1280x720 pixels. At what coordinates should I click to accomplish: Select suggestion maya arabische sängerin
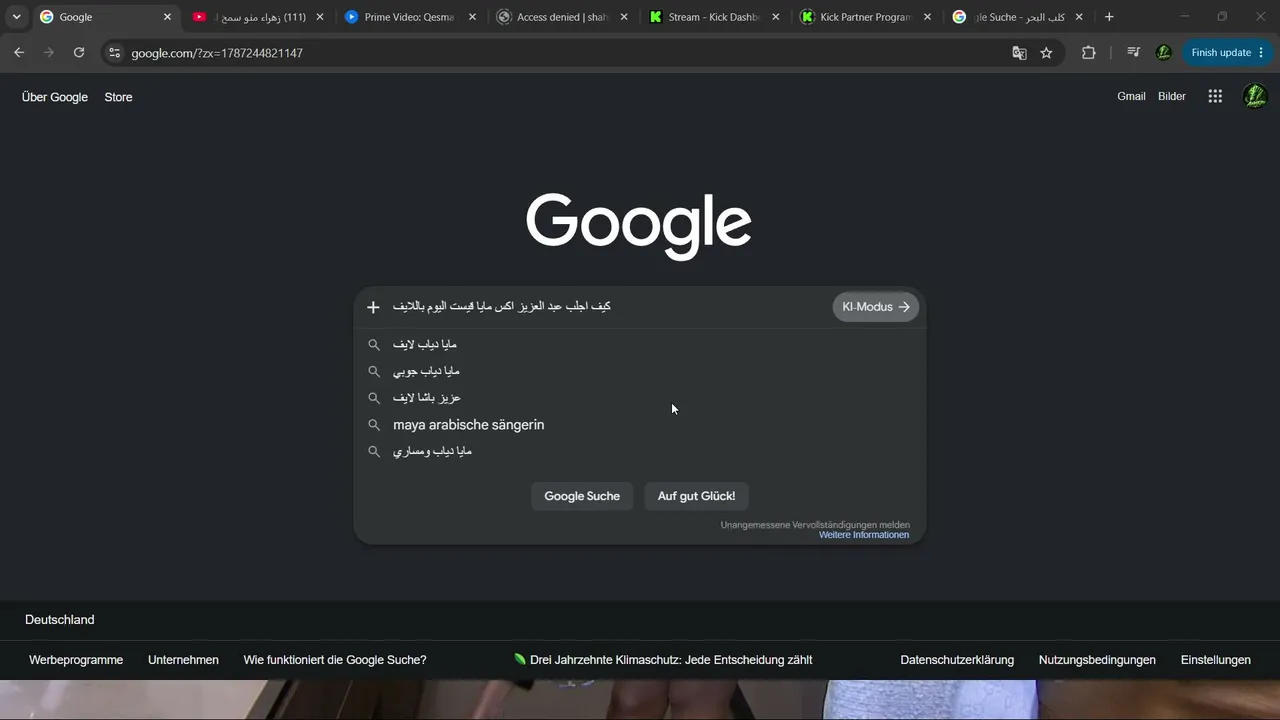[640, 425]
